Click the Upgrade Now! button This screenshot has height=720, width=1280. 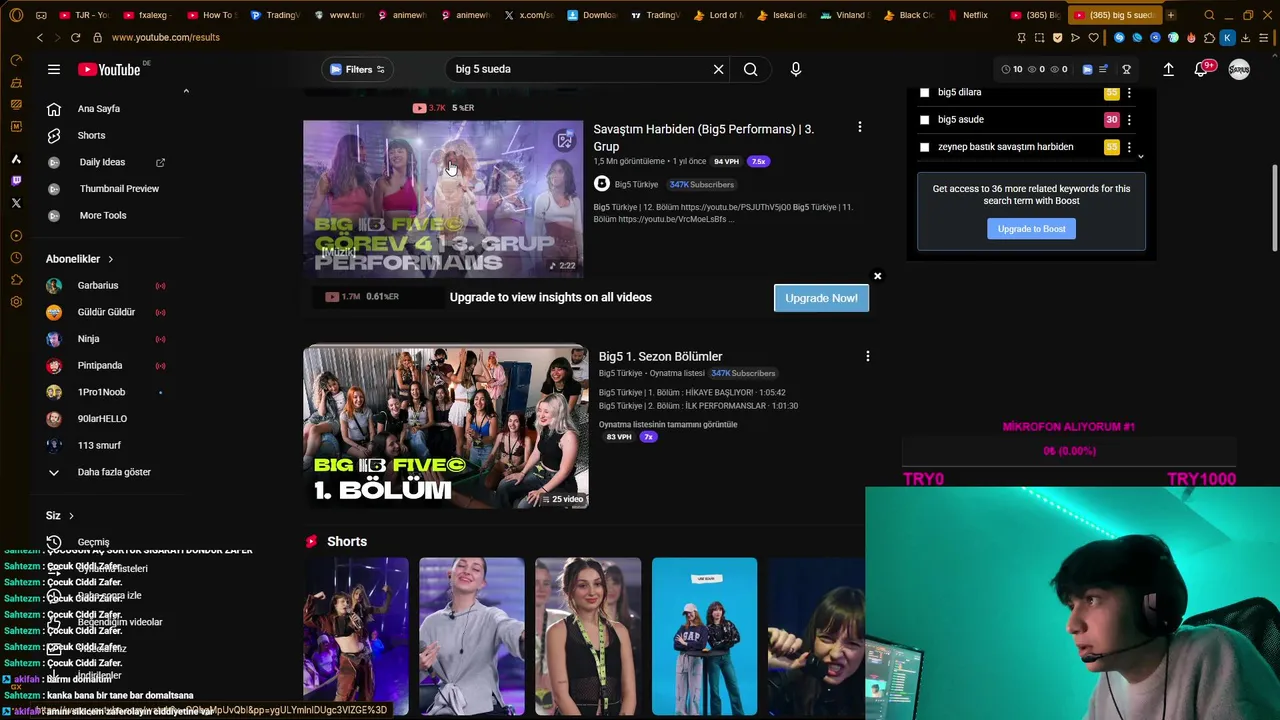pos(821,298)
